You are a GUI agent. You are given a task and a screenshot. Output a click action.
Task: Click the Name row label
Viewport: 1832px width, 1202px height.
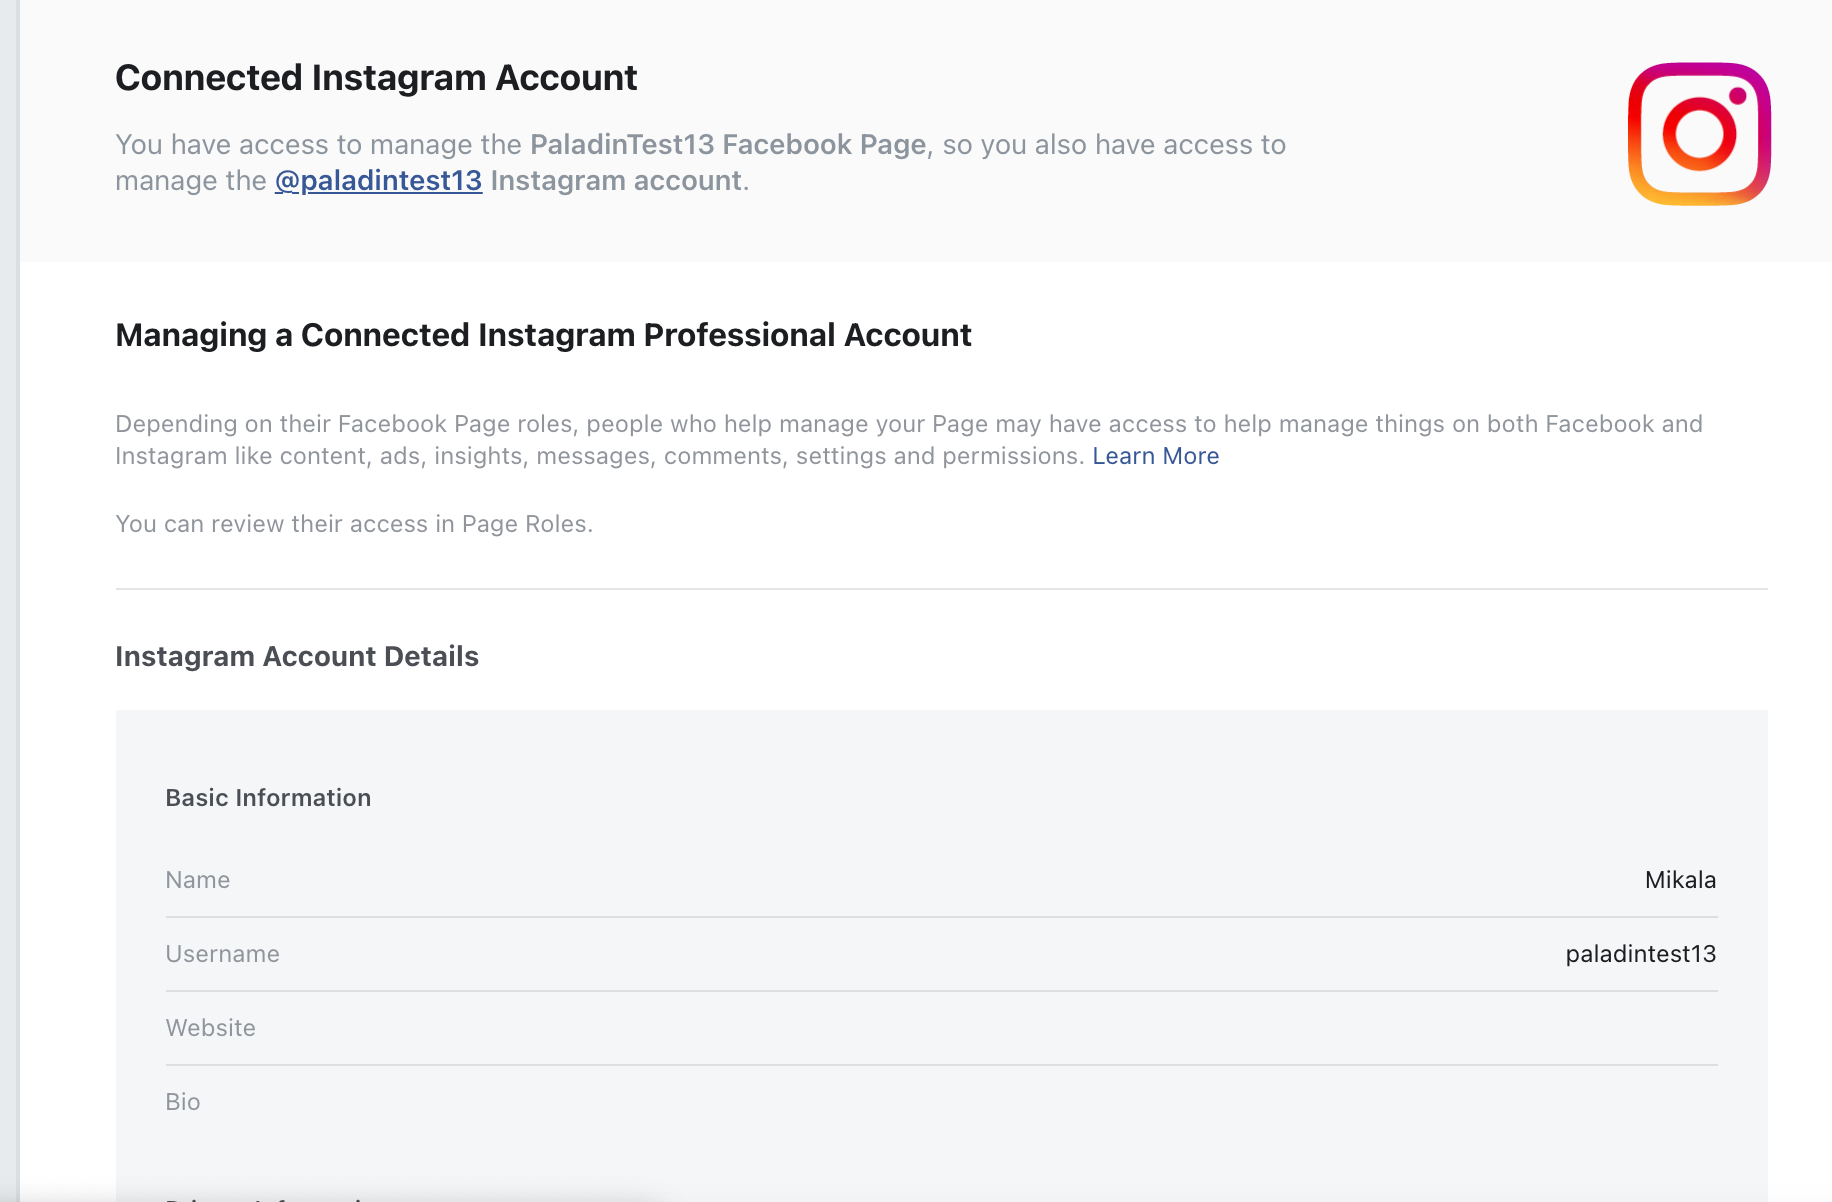click(x=198, y=880)
